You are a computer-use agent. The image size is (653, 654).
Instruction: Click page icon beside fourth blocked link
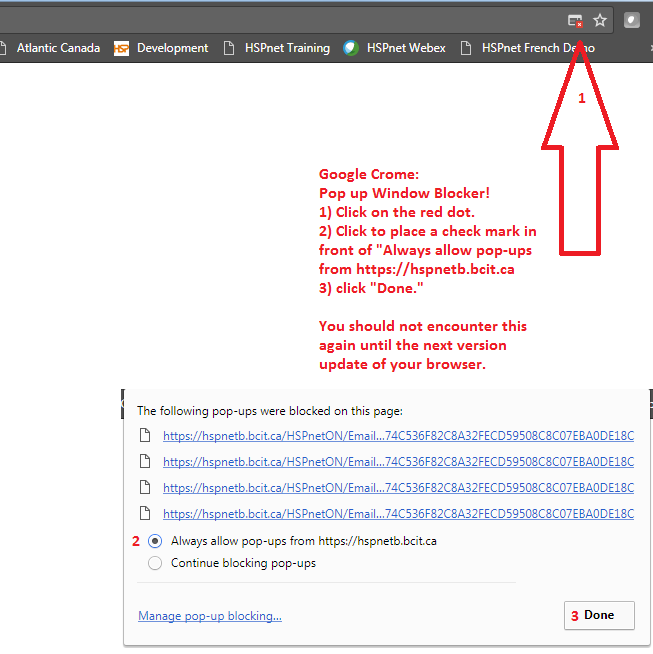coord(145,513)
